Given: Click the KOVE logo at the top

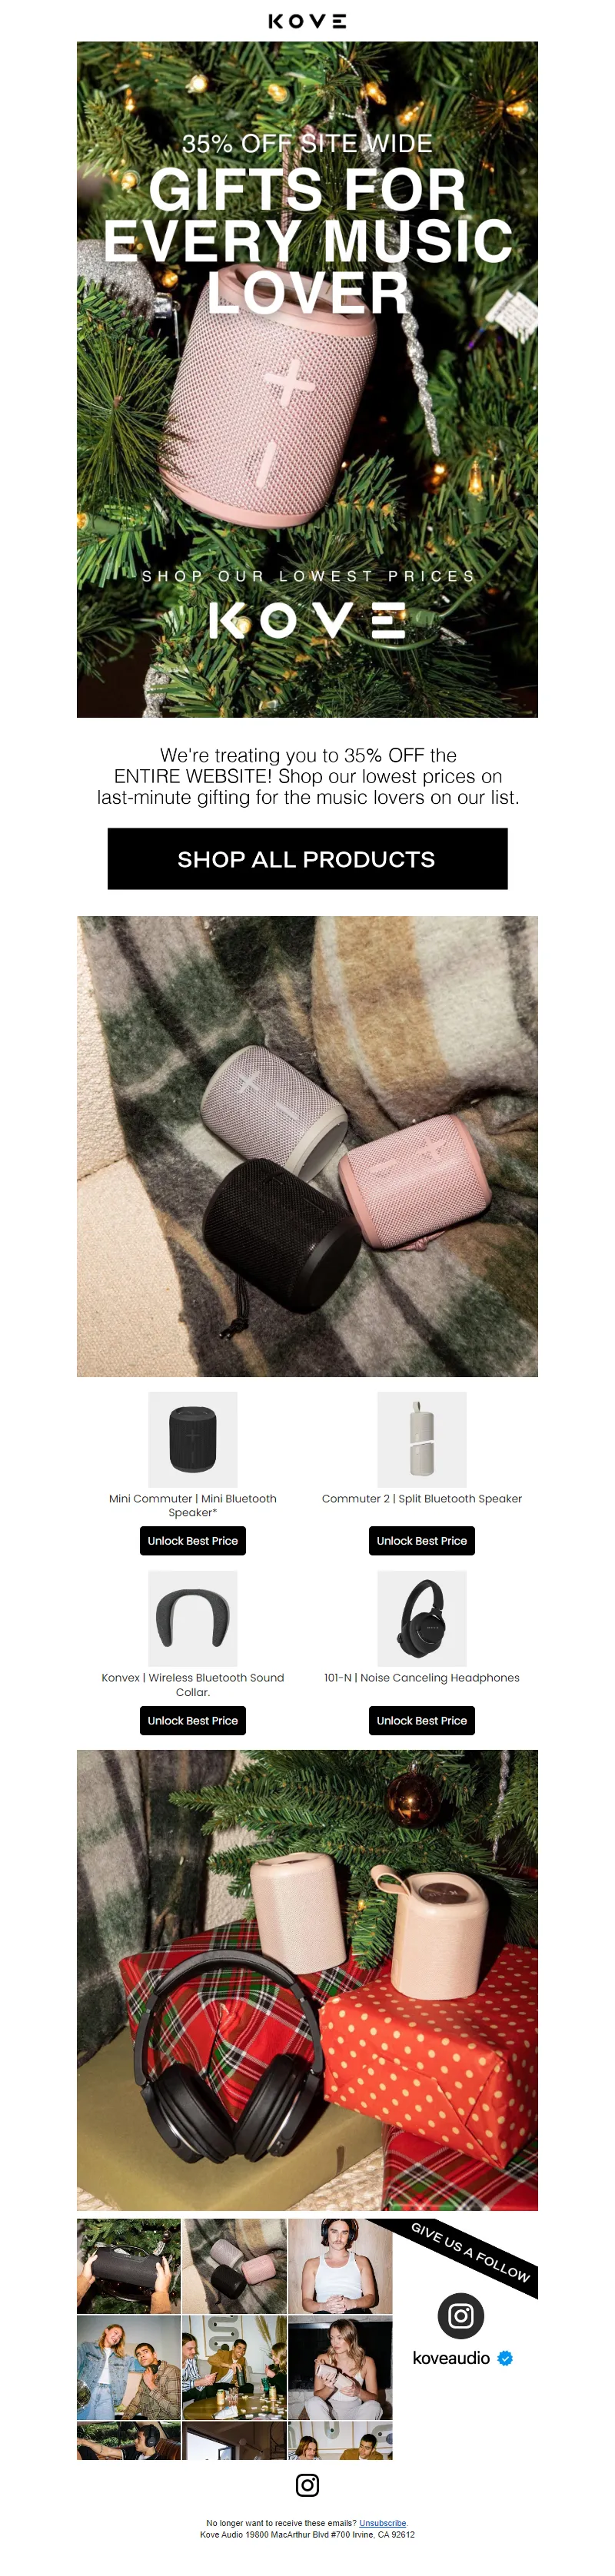Looking at the screenshot, I should click(x=307, y=21).
